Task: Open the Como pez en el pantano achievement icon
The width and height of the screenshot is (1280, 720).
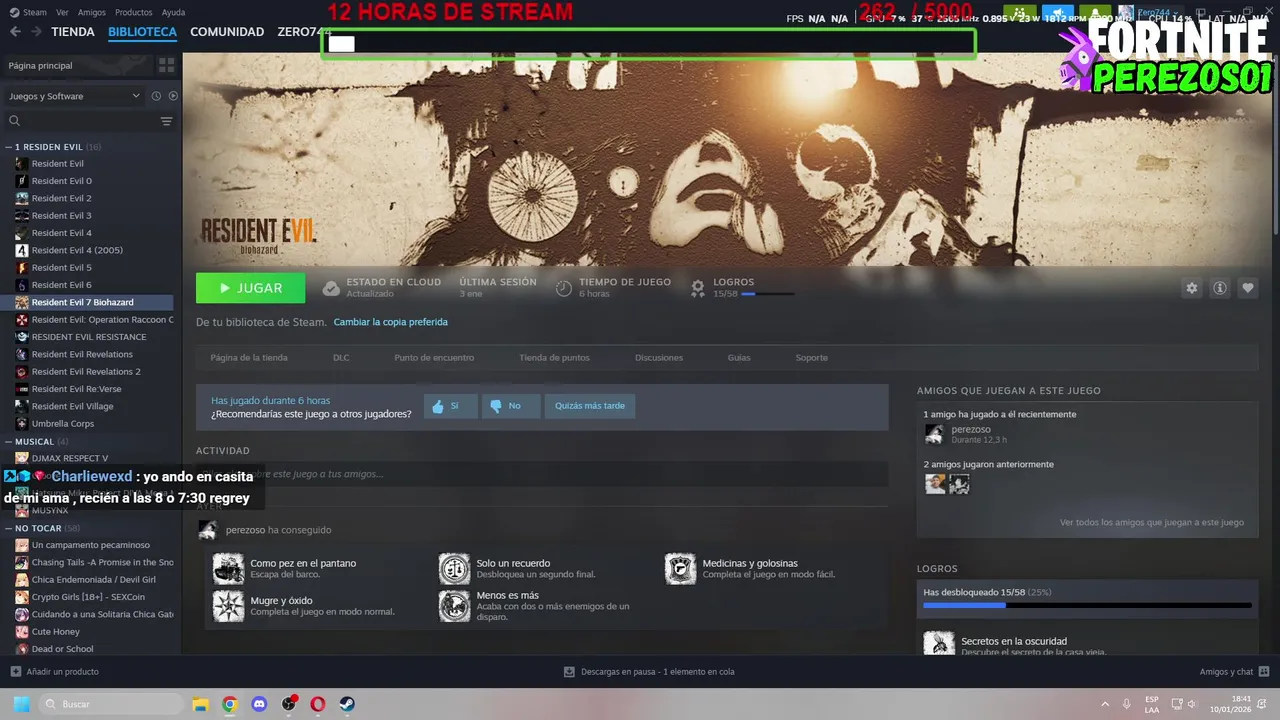Action: tap(228, 568)
